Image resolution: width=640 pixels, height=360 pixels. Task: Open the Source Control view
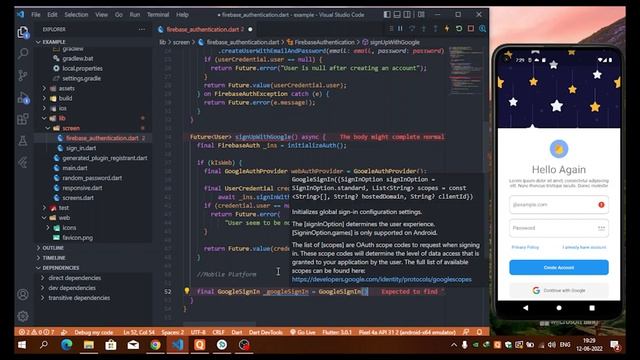click(23, 75)
